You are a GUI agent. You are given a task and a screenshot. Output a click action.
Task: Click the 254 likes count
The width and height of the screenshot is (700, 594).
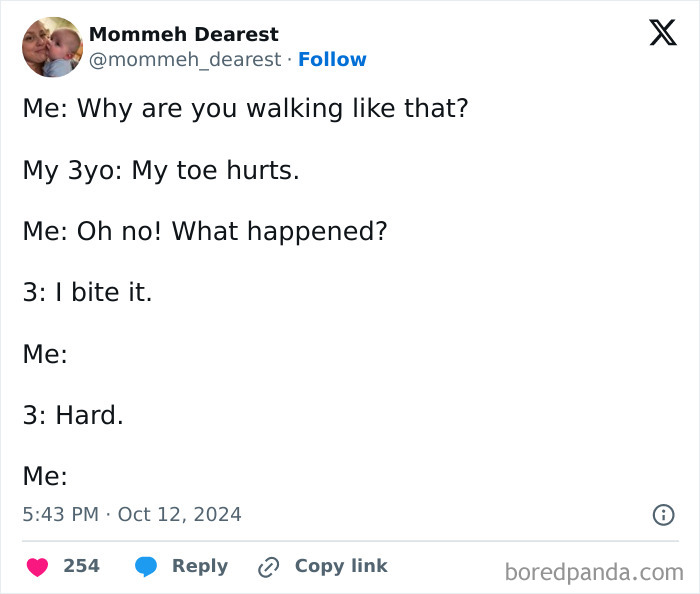coord(81,566)
